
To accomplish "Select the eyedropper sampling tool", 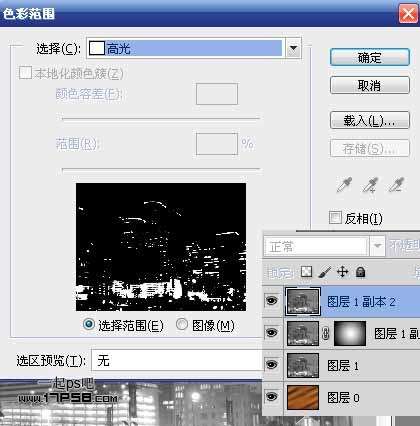I will click(344, 185).
